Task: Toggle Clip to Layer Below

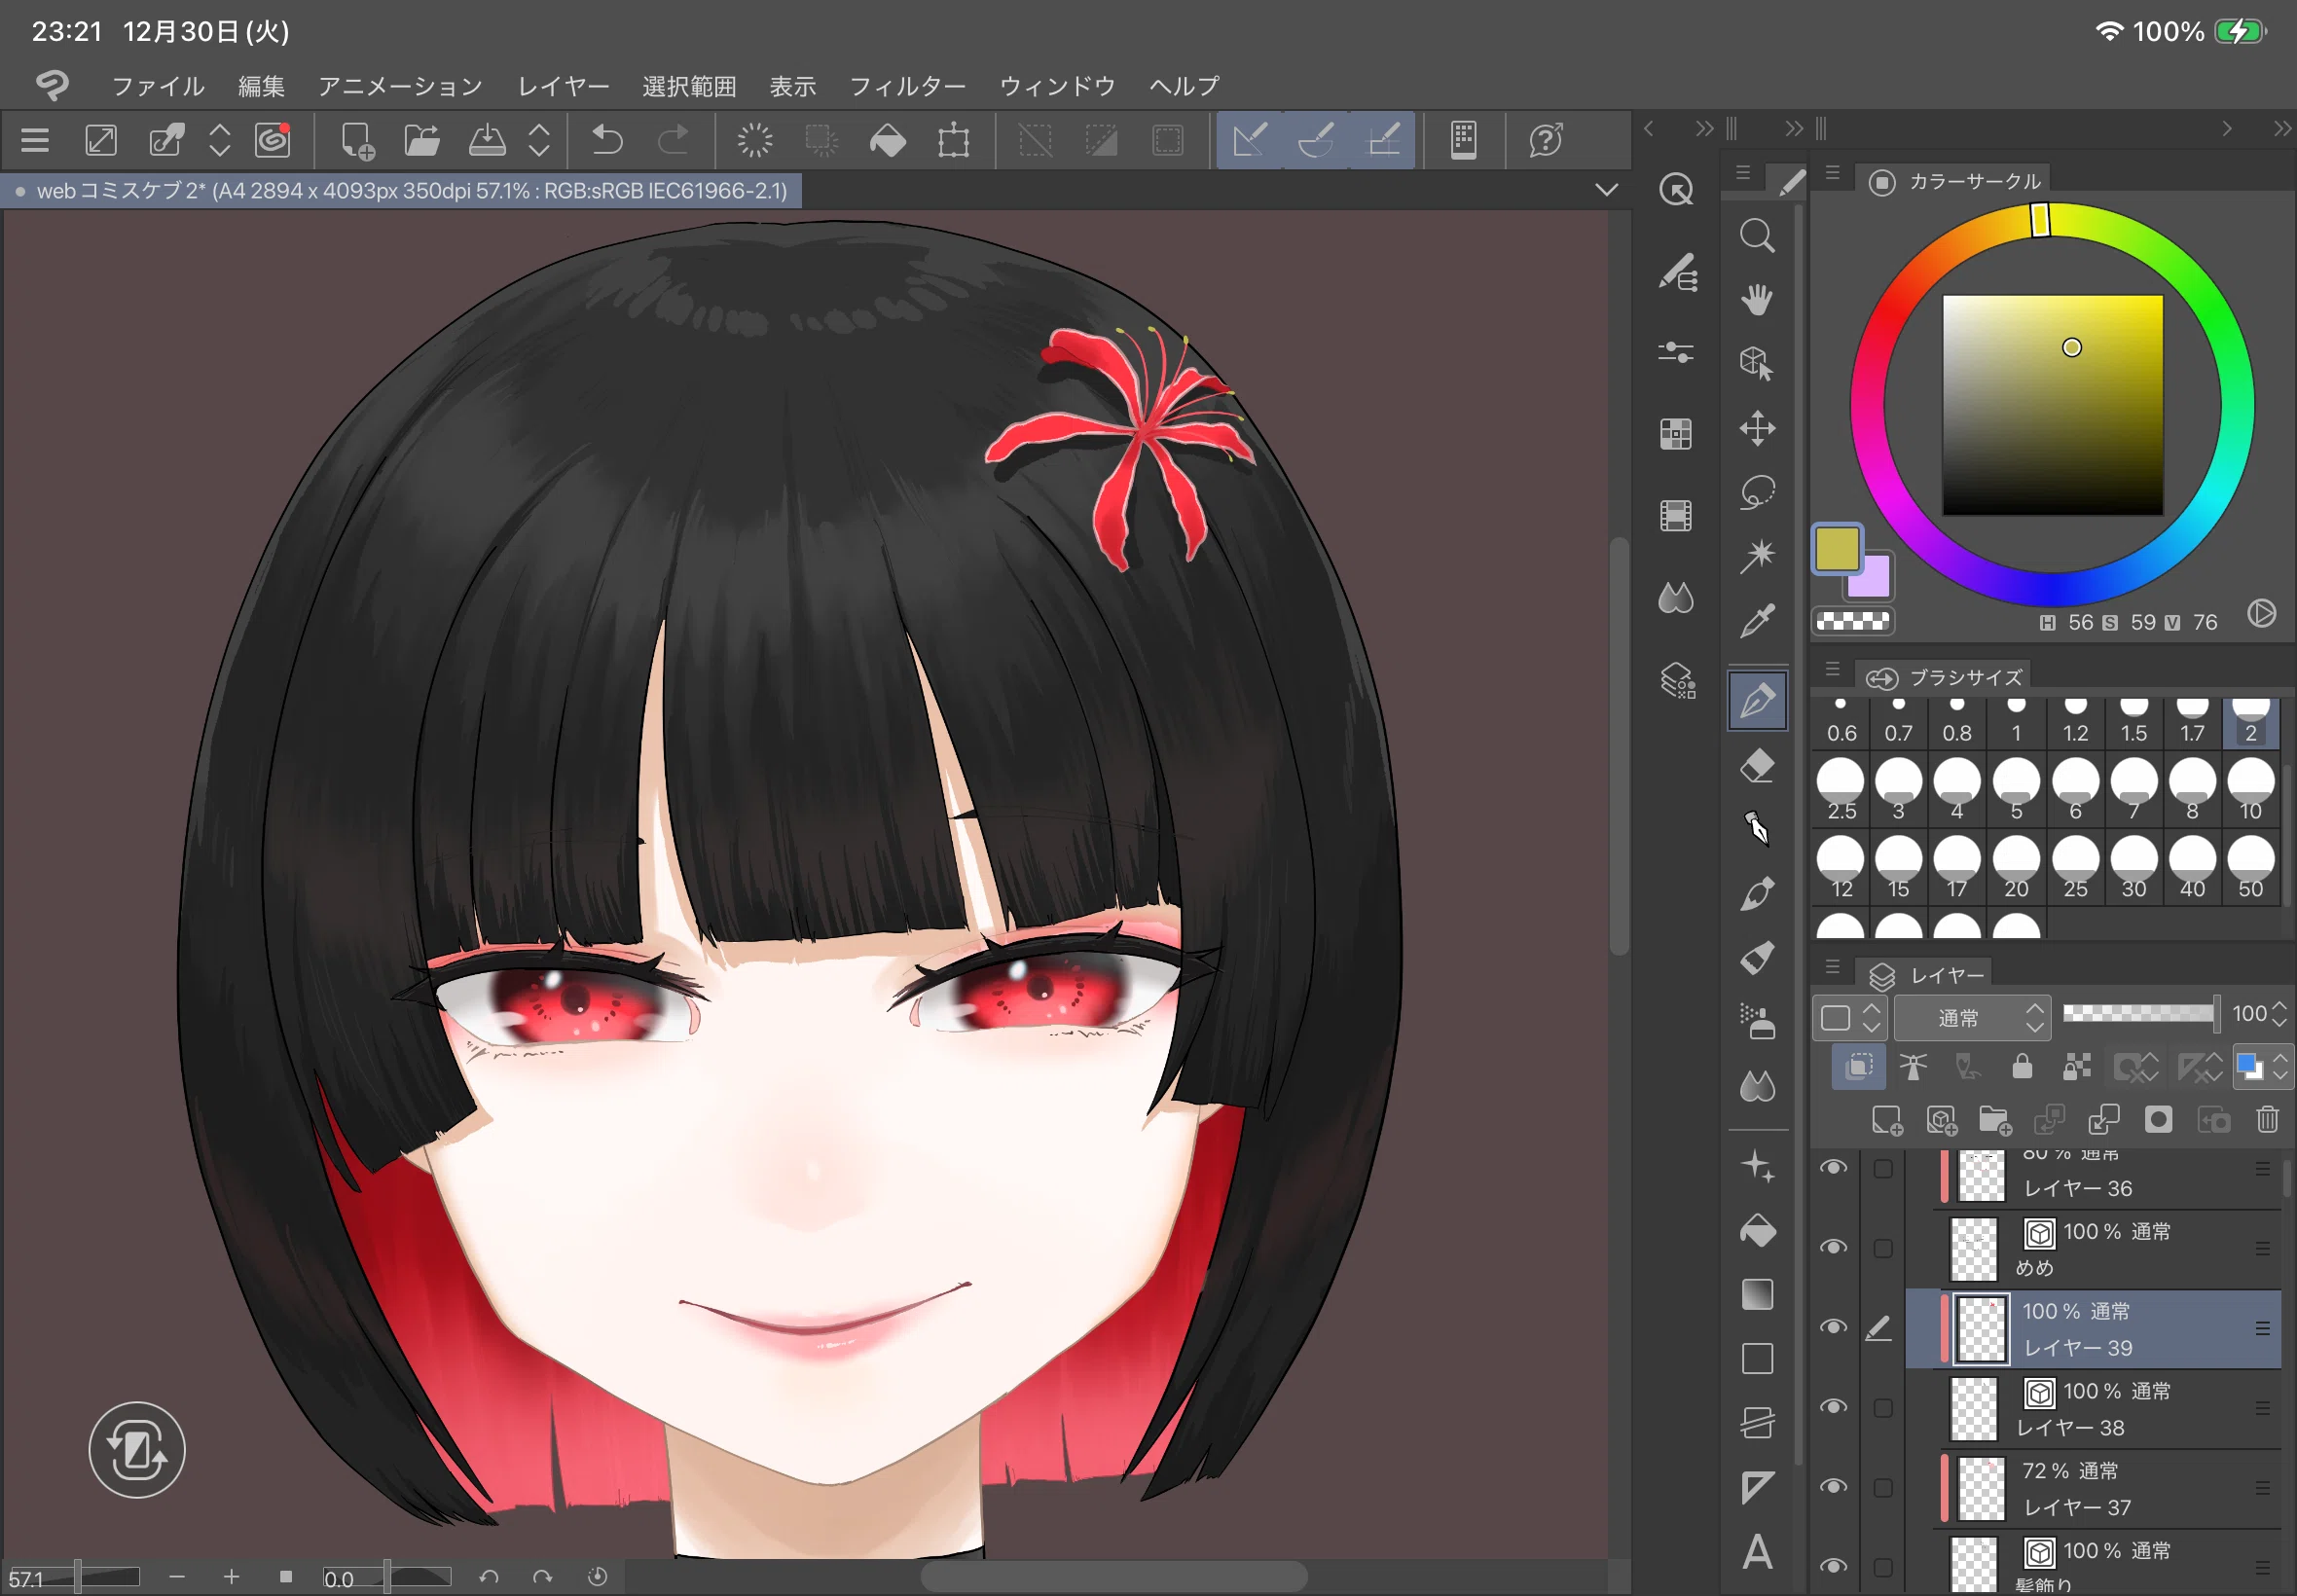Action: [x=1859, y=1067]
